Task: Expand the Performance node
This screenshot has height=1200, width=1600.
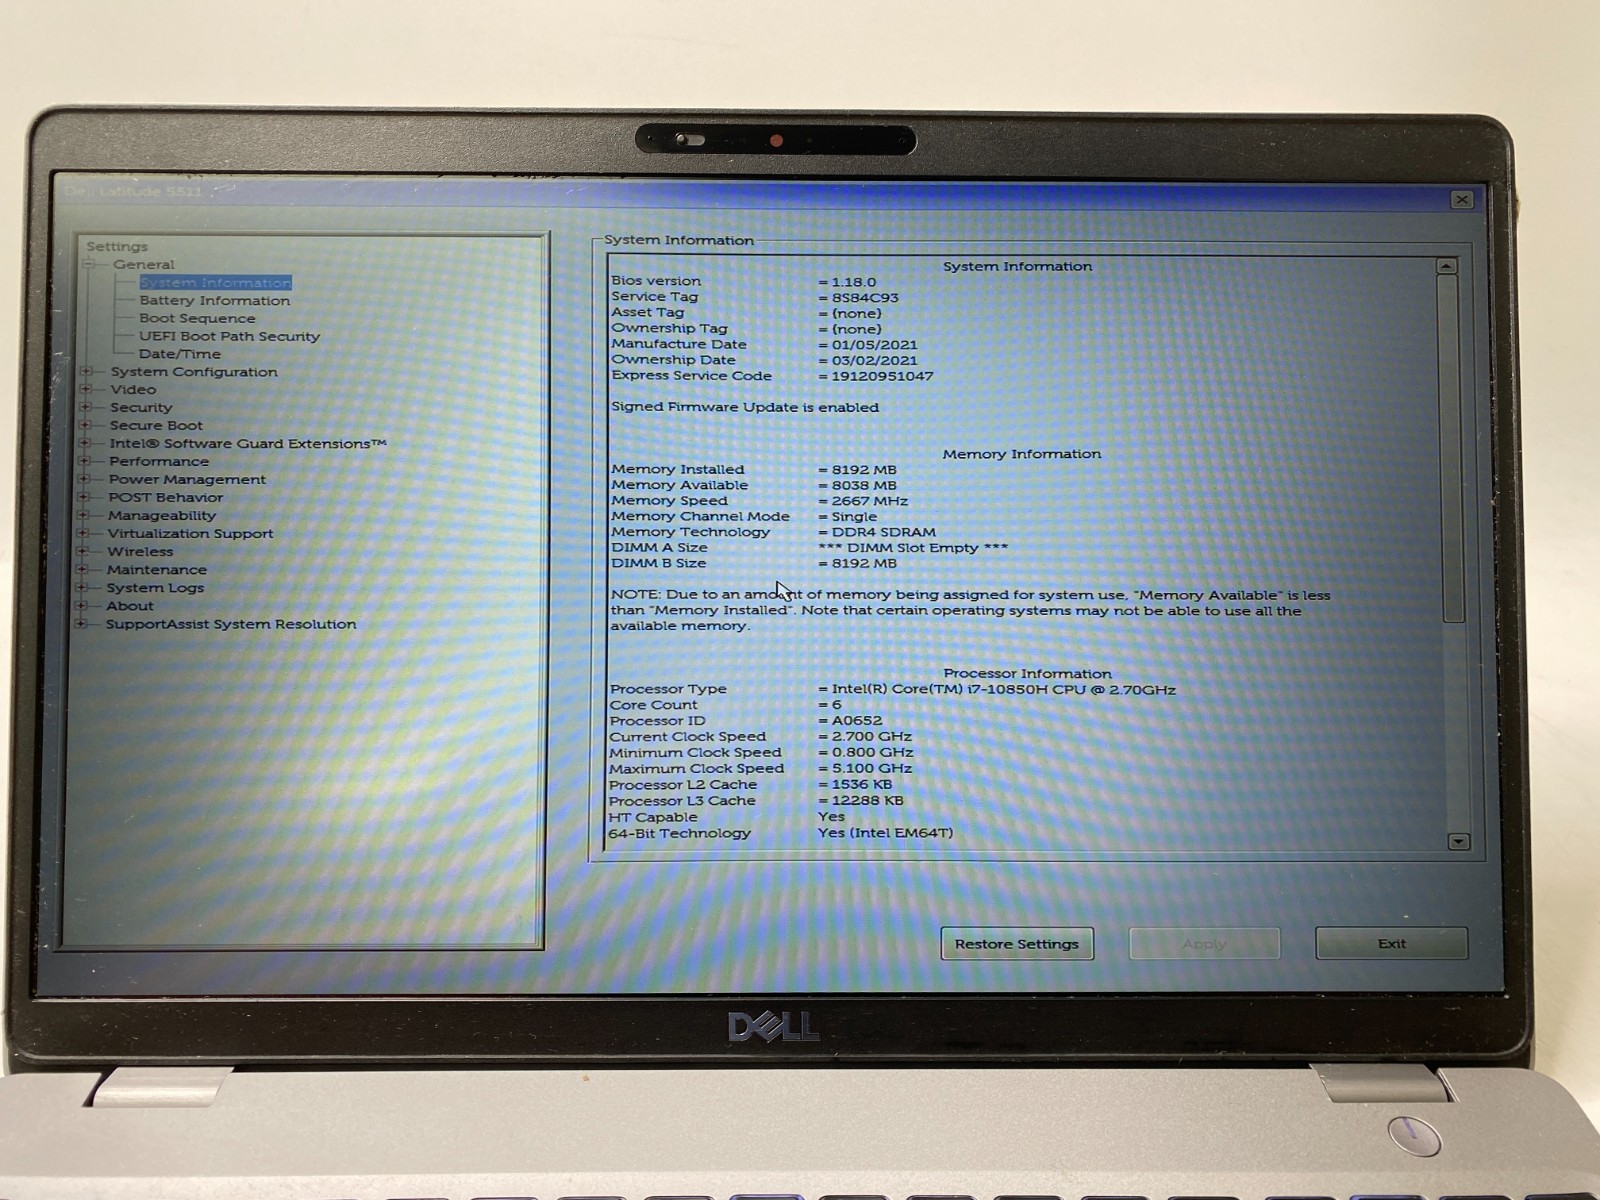Action: pyautogui.click(x=85, y=461)
